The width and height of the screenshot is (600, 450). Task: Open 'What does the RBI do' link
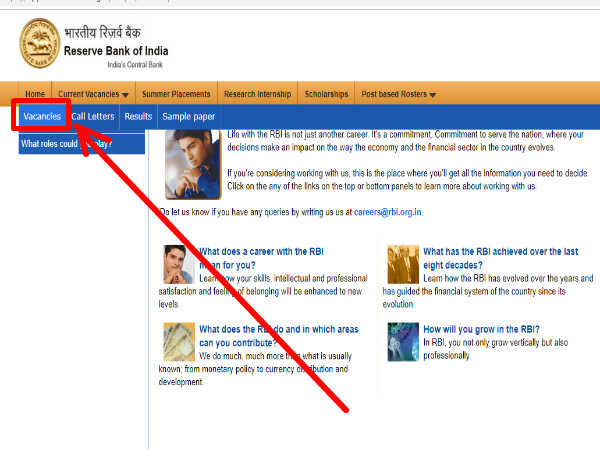(279, 336)
